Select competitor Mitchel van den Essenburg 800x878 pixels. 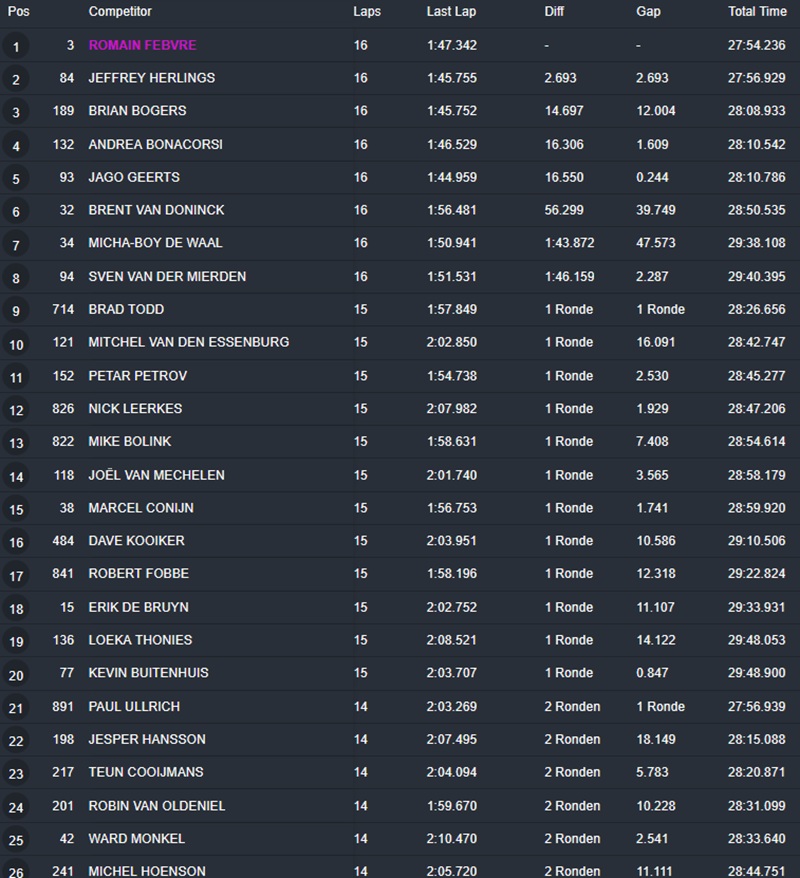coord(188,342)
